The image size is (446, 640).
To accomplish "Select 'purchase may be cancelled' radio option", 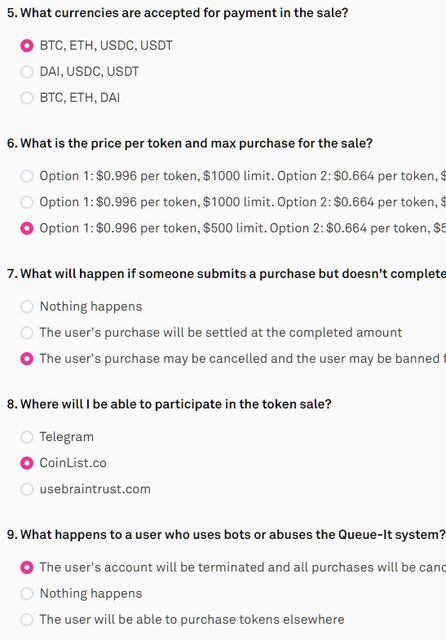I will 27,359.
